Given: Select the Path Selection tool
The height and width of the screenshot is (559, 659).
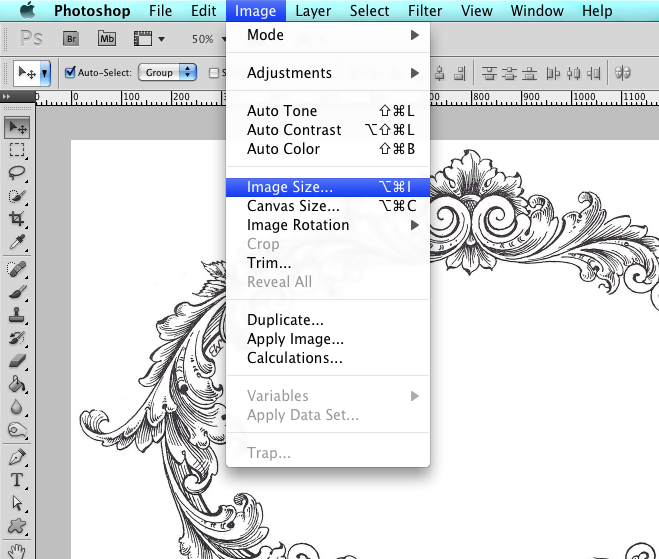Looking at the screenshot, I should click(x=17, y=503).
